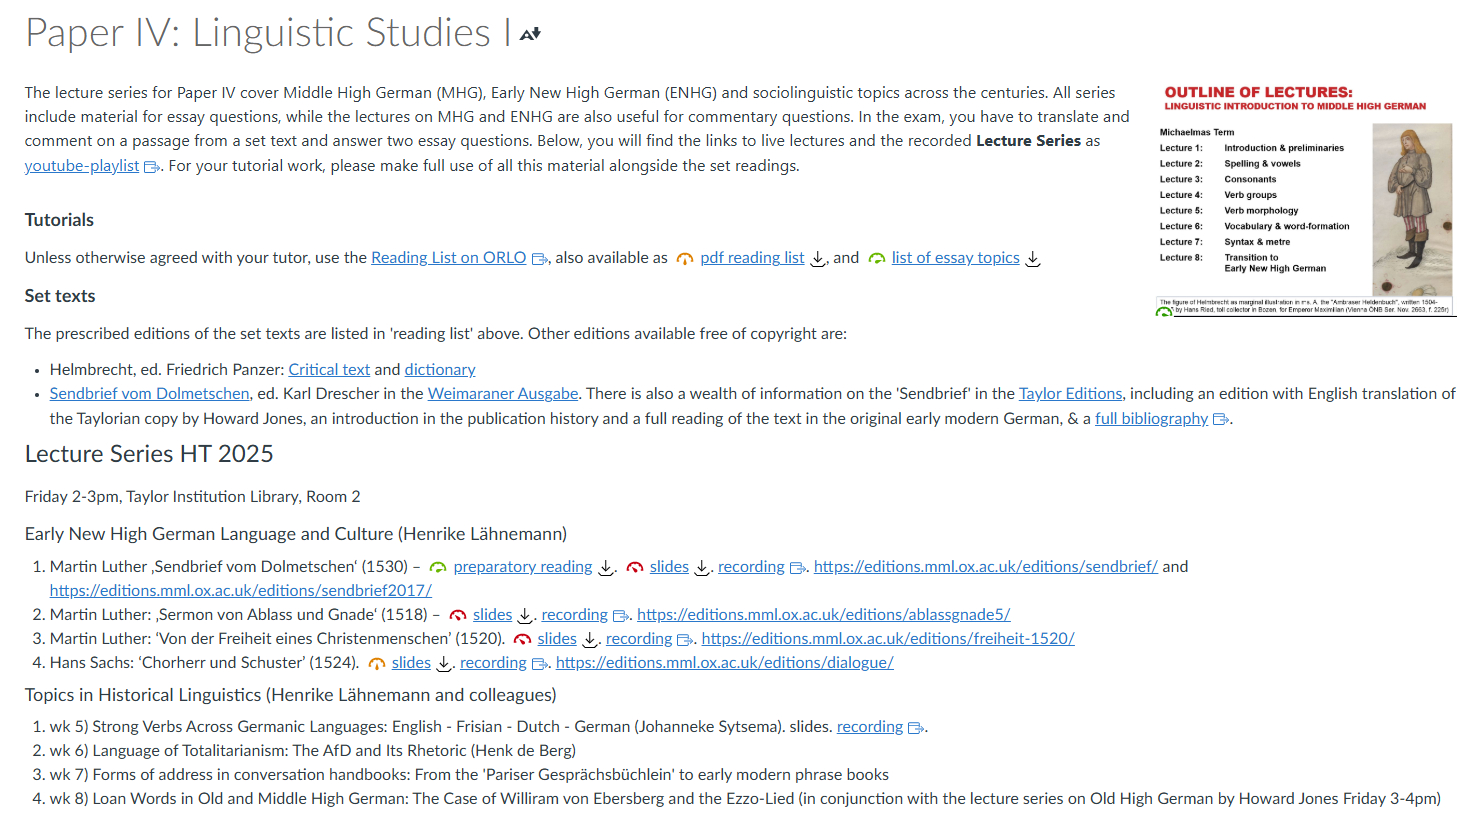Open the Helmbrecht dictionary link
1476x822 pixels.
click(440, 370)
